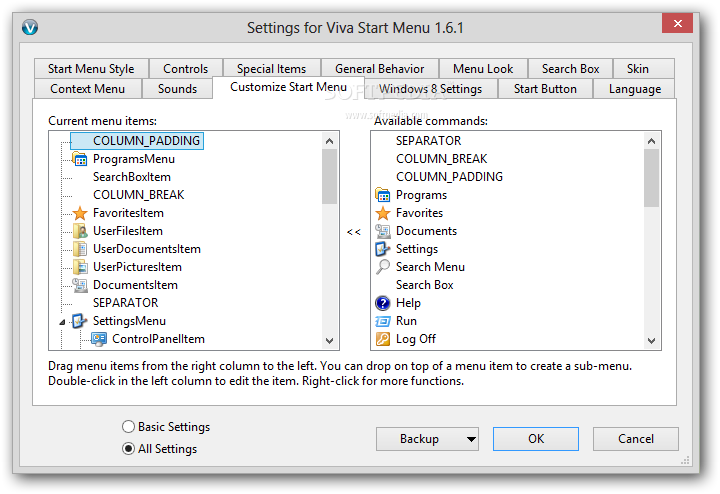This screenshot has width=720, height=494.
Task: Click the ProgramsMenu folder icon
Action: (x=79, y=159)
